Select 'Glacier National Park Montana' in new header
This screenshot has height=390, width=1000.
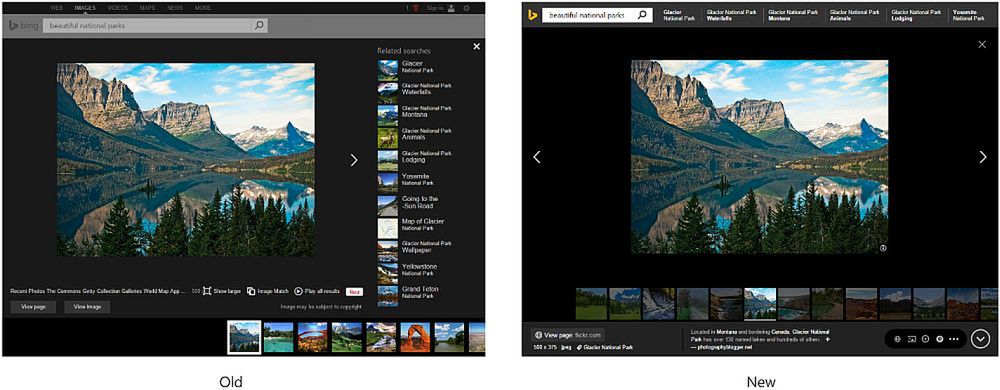coord(793,15)
